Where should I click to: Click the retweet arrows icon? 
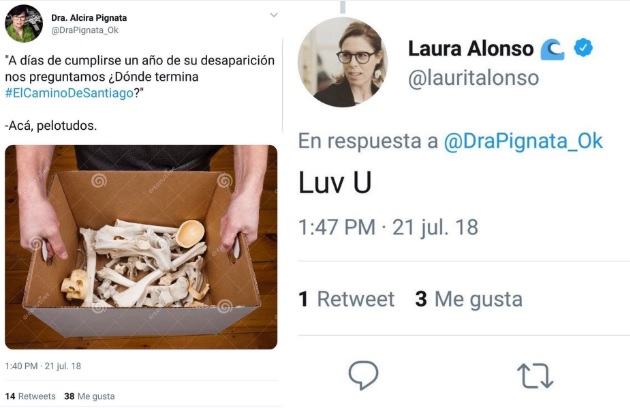click(x=535, y=376)
